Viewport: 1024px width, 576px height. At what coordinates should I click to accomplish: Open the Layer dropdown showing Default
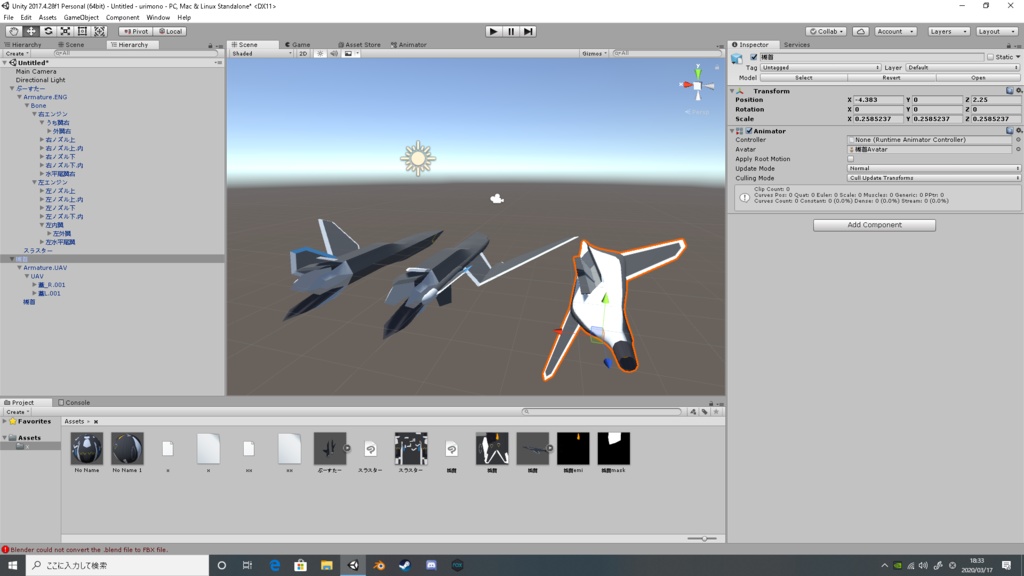click(963, 67)
